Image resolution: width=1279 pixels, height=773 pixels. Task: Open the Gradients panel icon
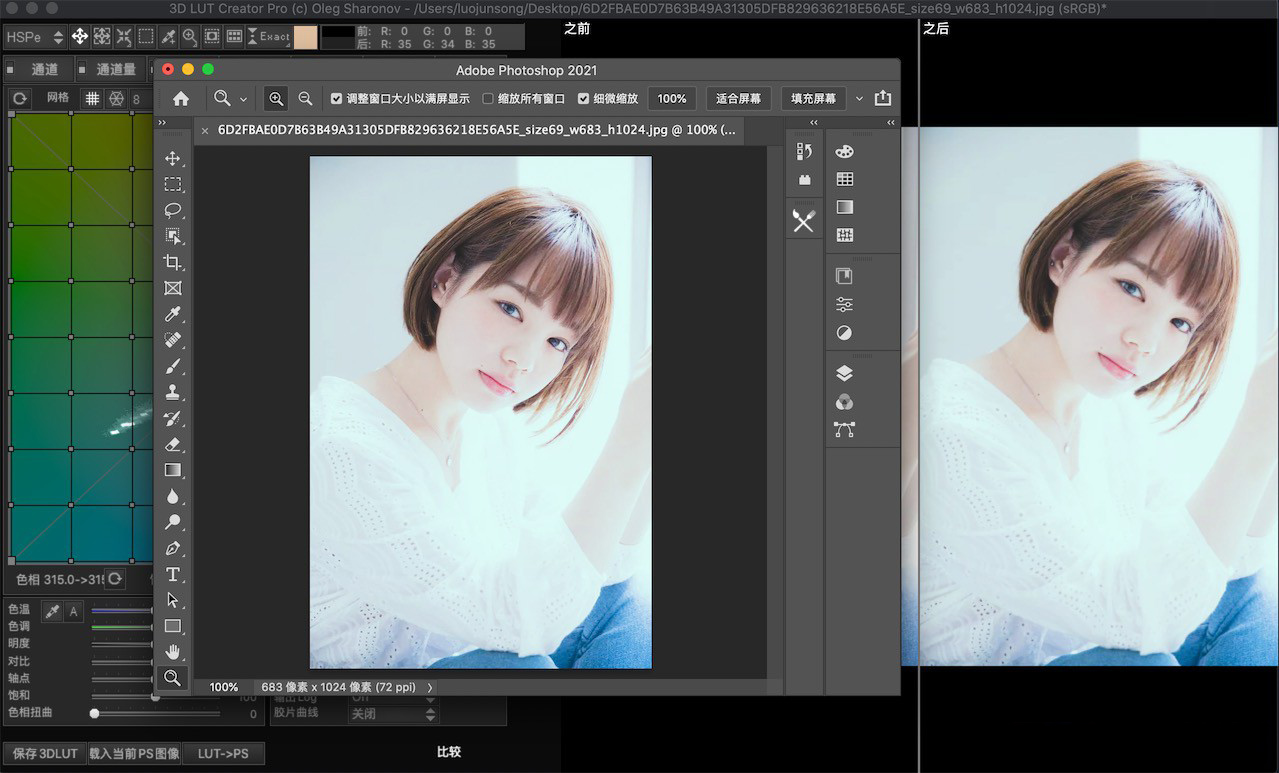click(844, 207)
